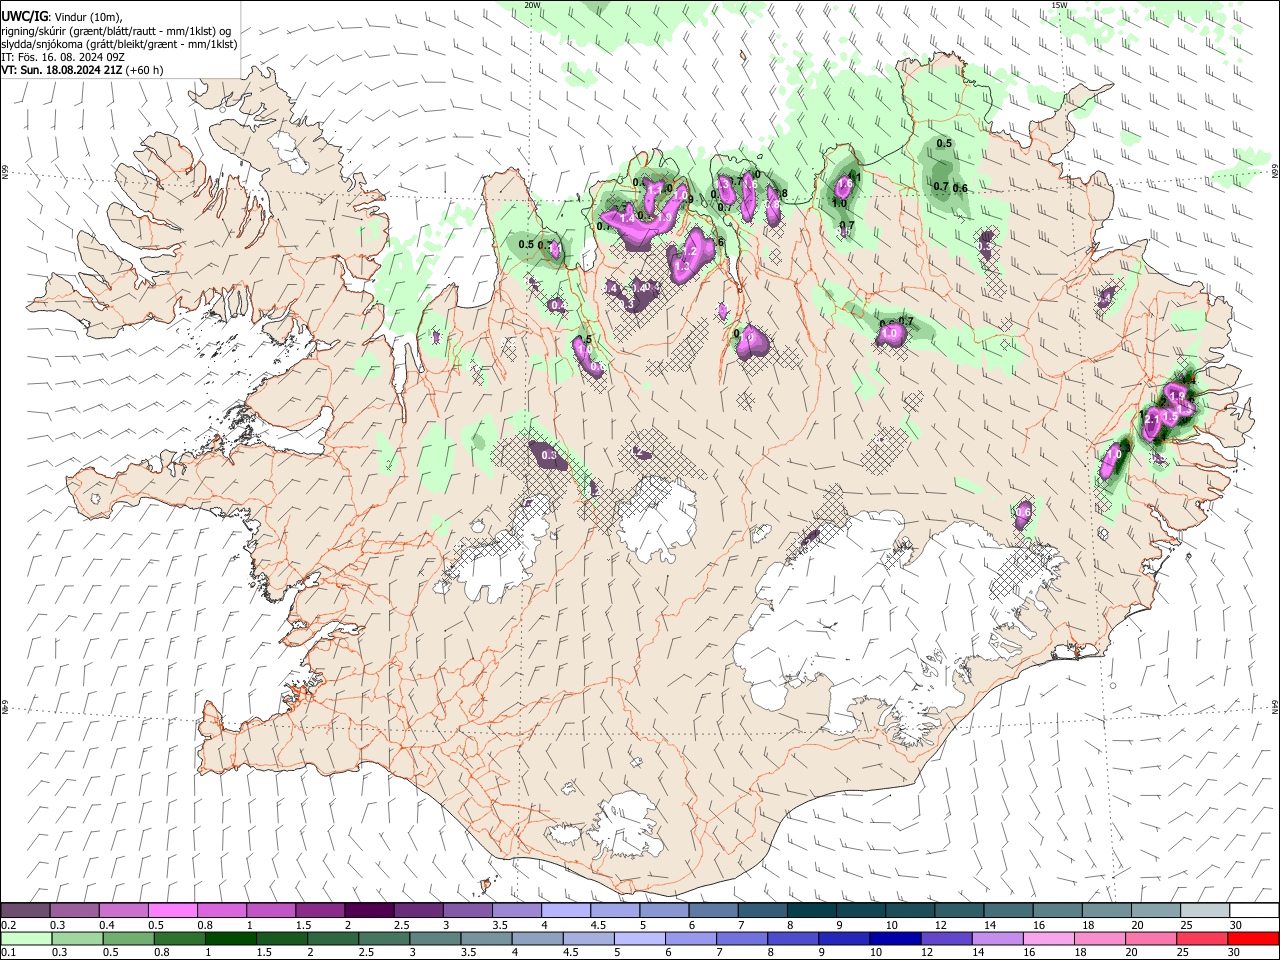Viewport: 1280px width, 960px height.
Task: Select the white swatch labeled 30 in upper legend
Action: 1253,910
